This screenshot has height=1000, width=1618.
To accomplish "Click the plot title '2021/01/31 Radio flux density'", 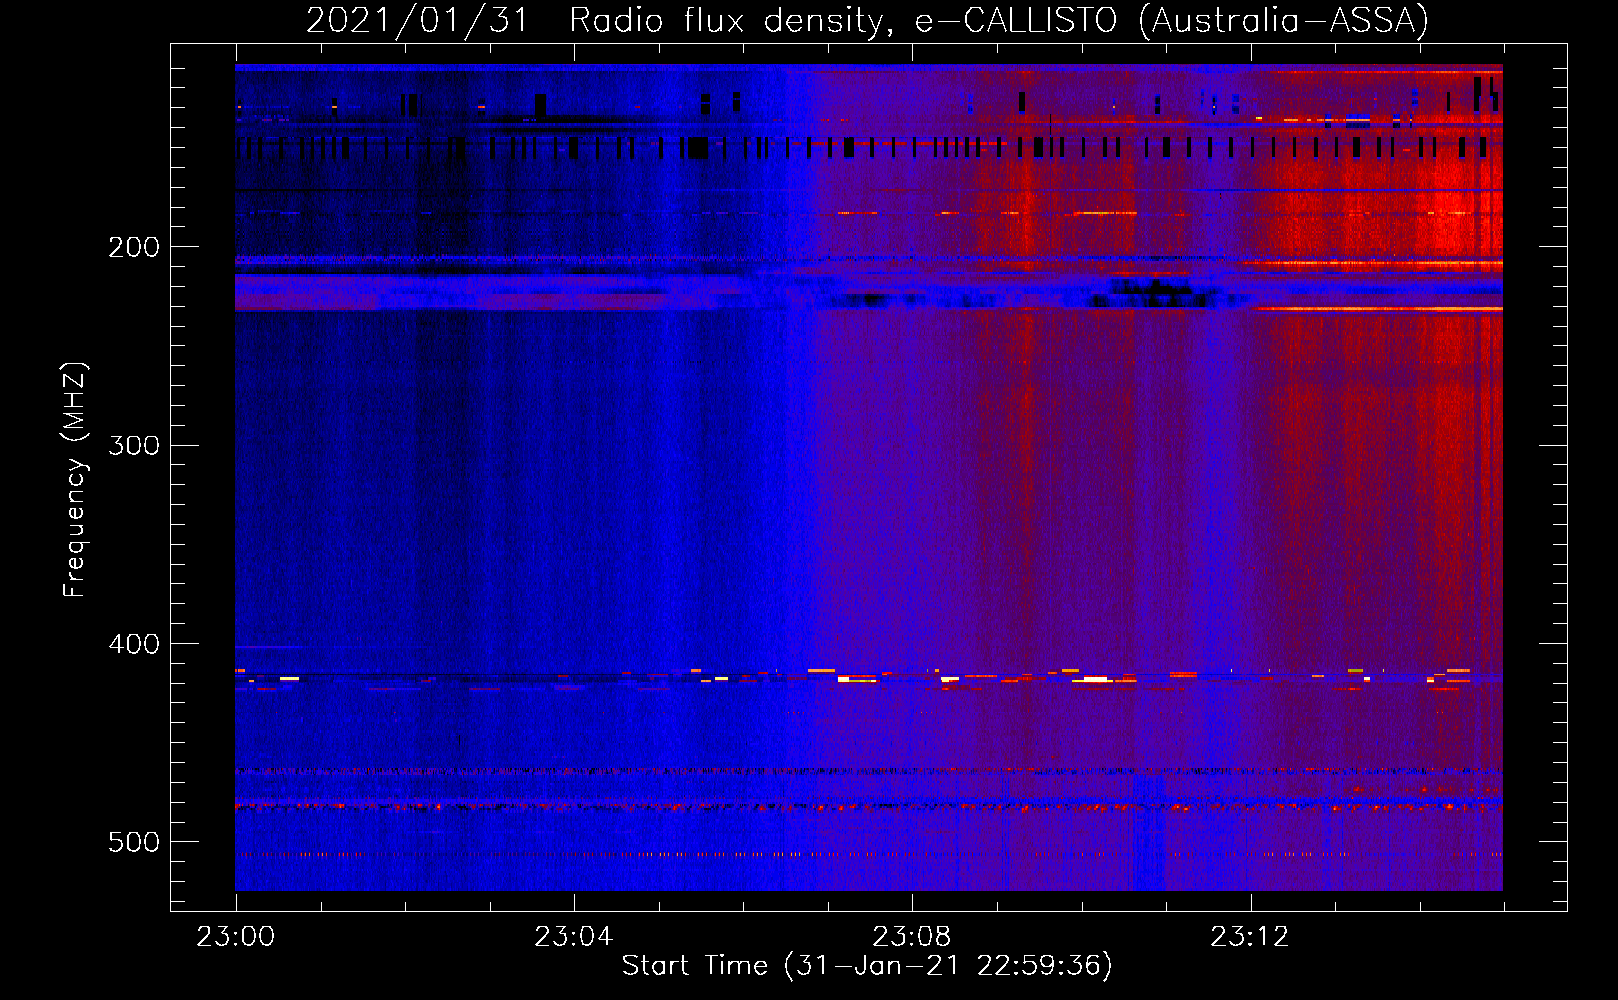I will tap(868, 20).
